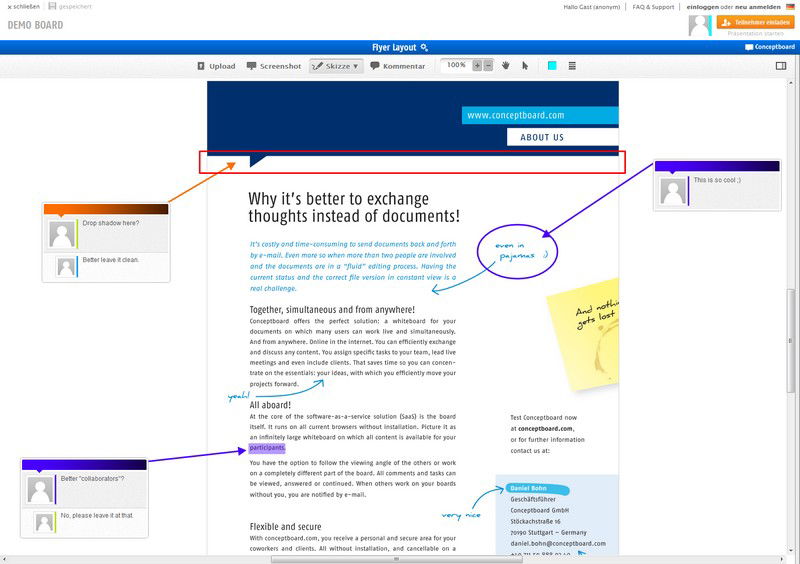Click the handwritten 'very nice' sketch note
Viewport: 800px width, 564px height.
(x=461, y=516)
